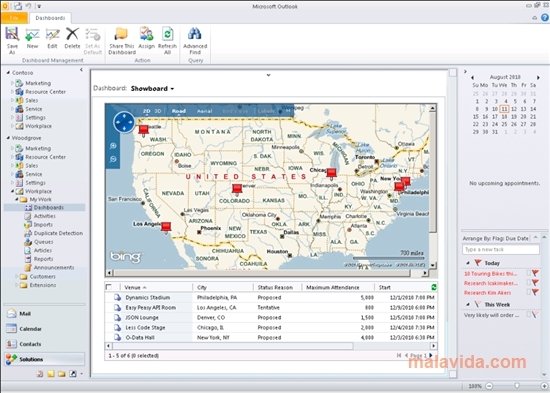
Task: Check the completion box for 10 Touring Bikes task
Action: 529,273
